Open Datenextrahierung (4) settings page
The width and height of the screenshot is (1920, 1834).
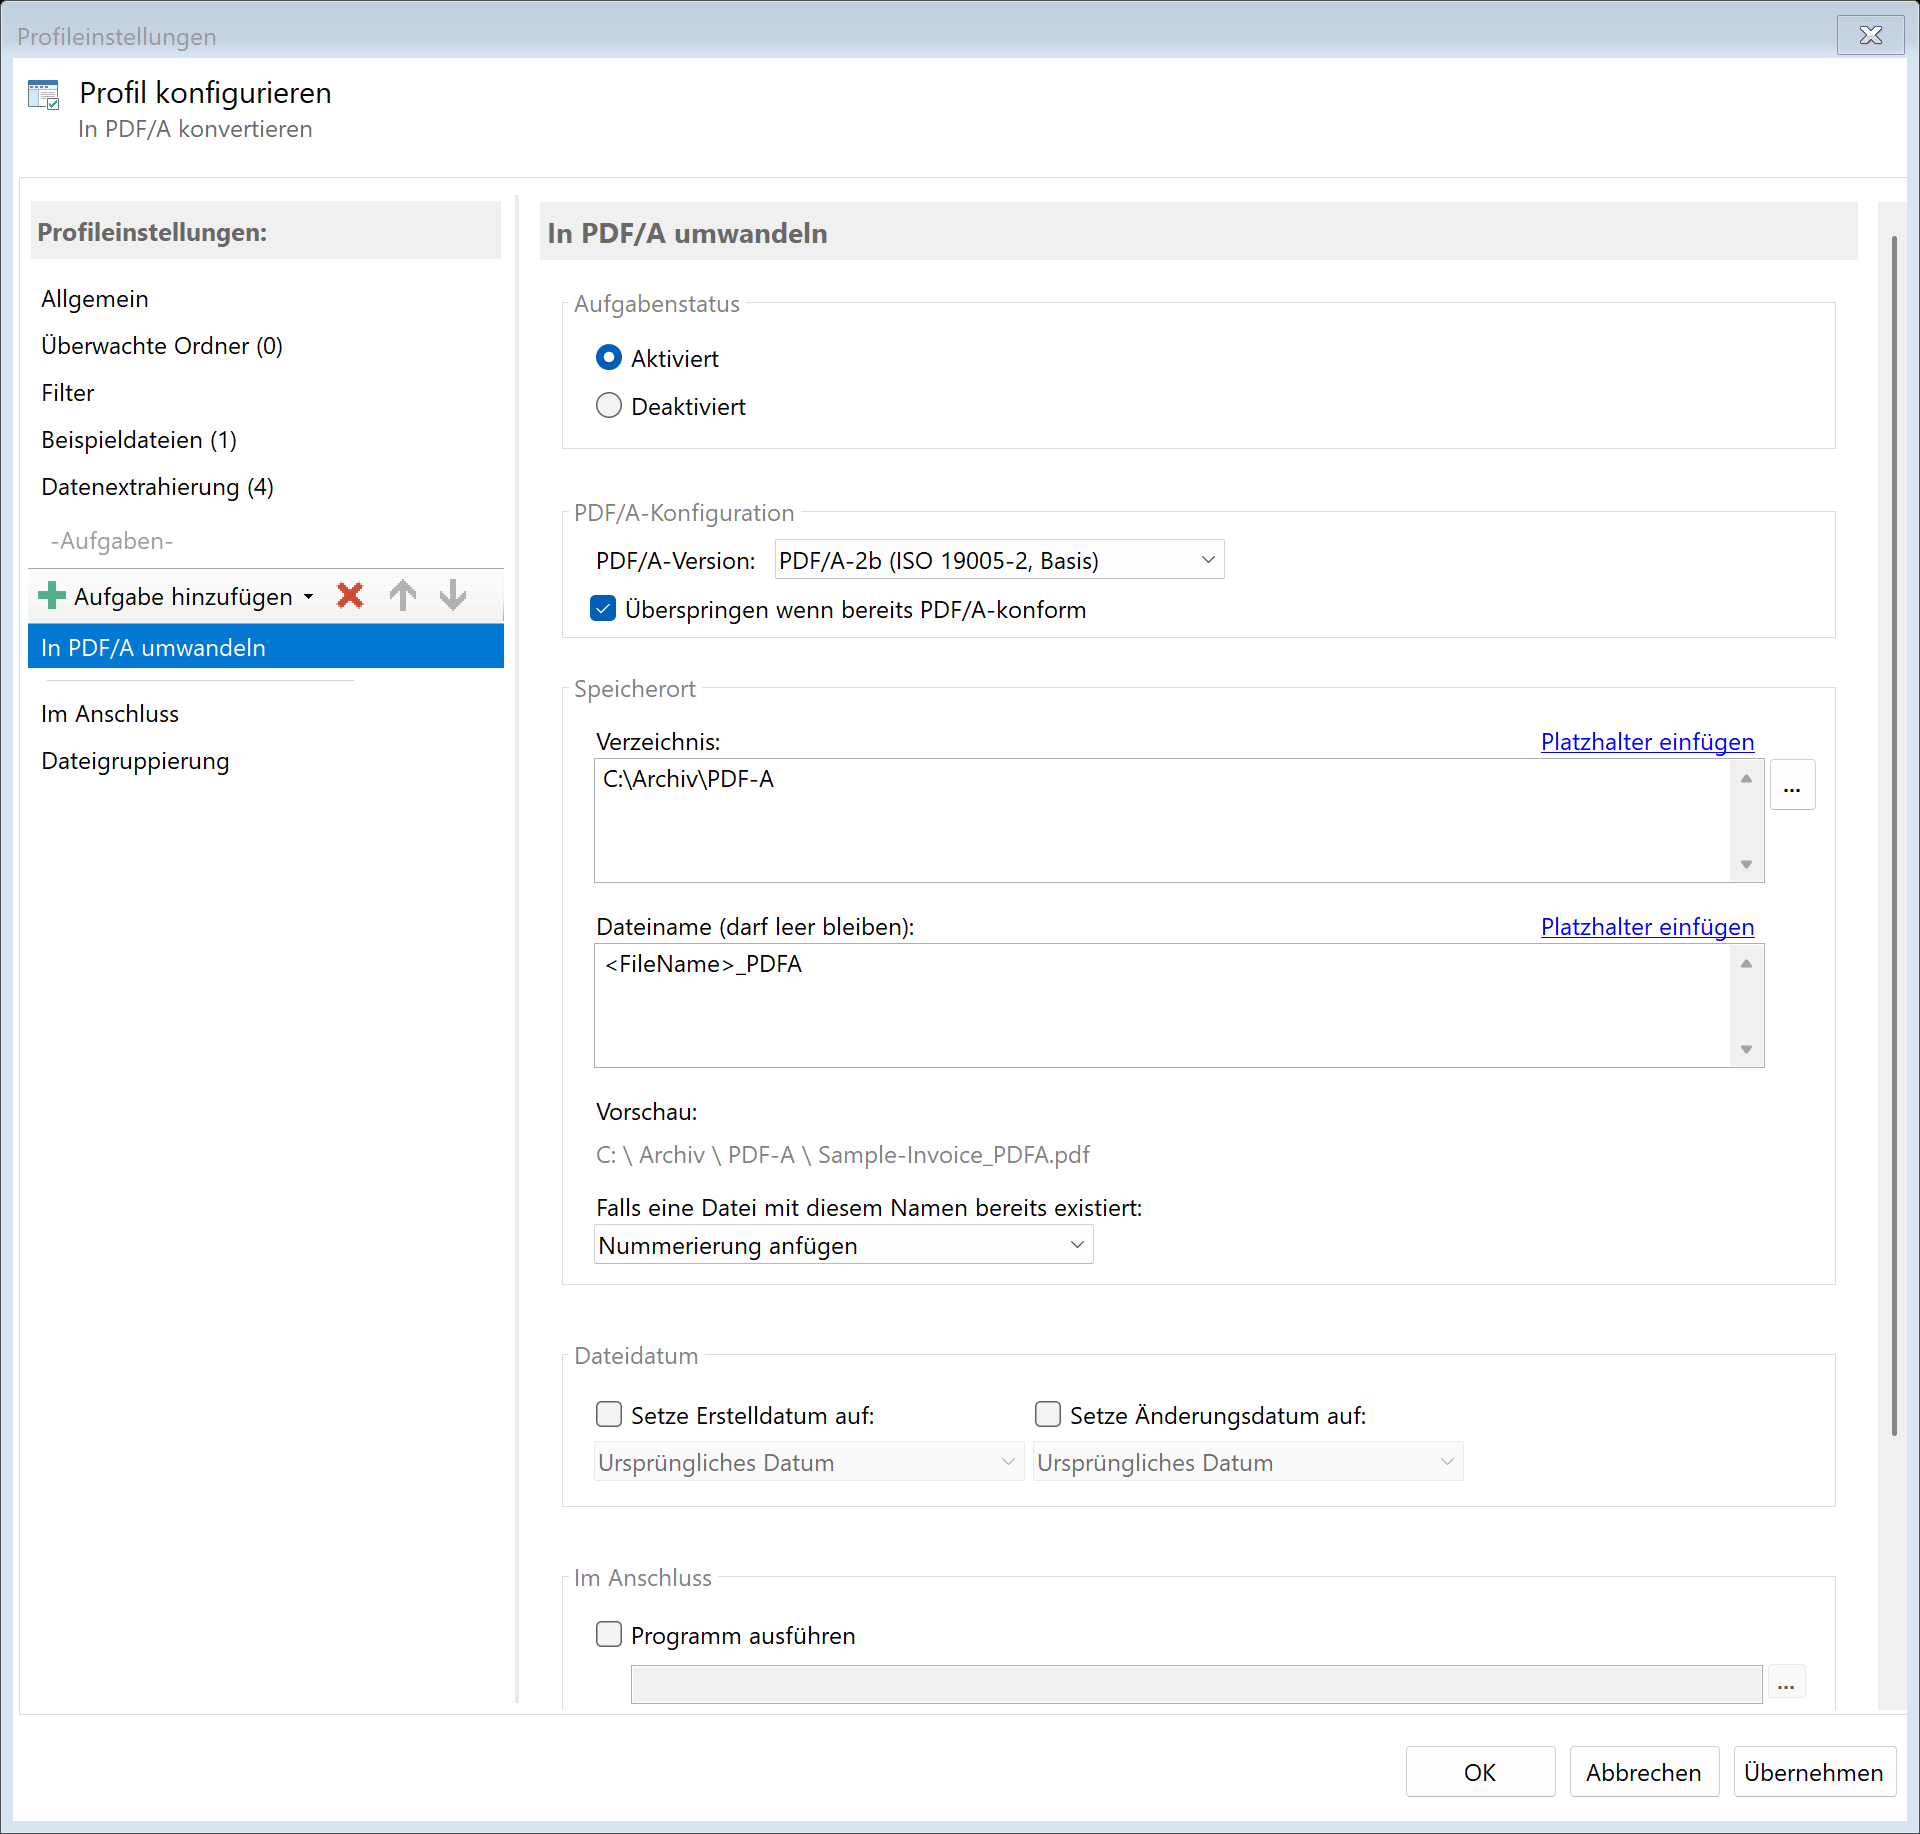pyautogui.click(x=157, y=487)
